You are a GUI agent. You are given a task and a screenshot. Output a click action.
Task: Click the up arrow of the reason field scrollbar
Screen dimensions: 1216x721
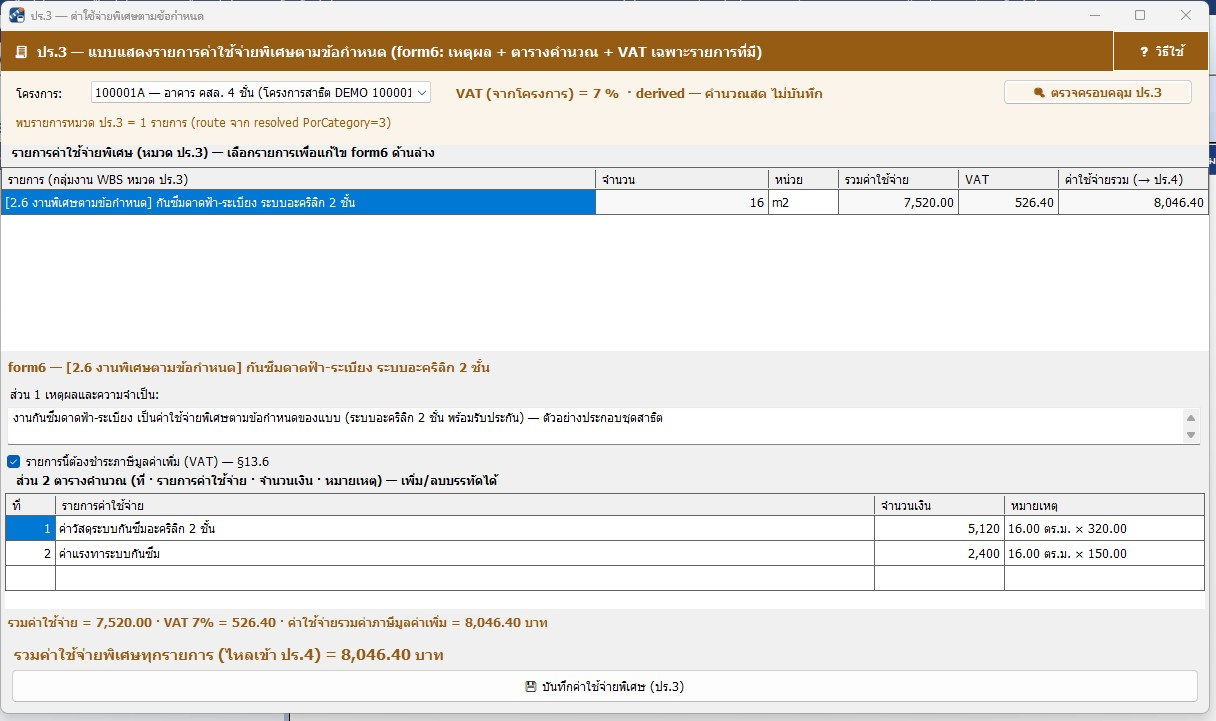(1190, 416)
